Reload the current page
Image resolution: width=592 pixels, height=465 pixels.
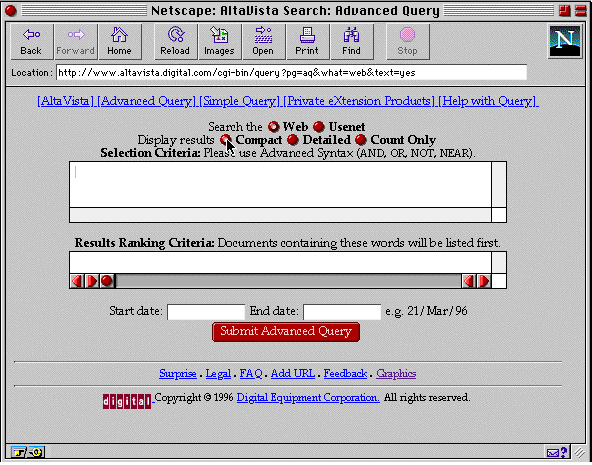tap(176, 42)
